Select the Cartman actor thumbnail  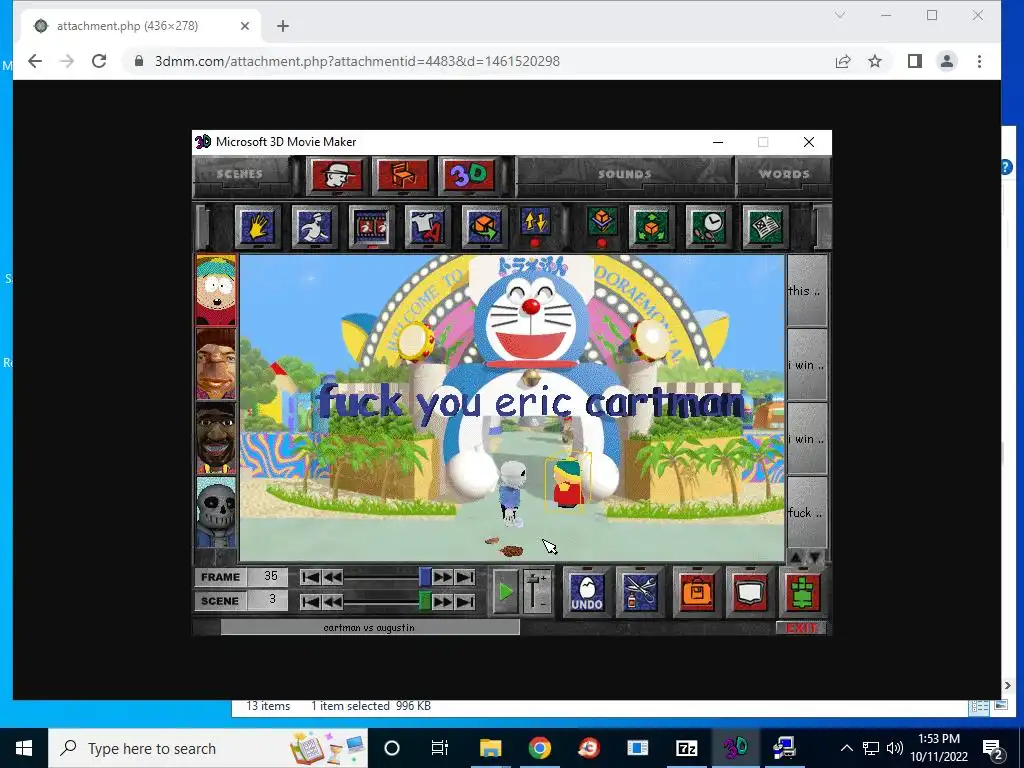pos(216,290)
